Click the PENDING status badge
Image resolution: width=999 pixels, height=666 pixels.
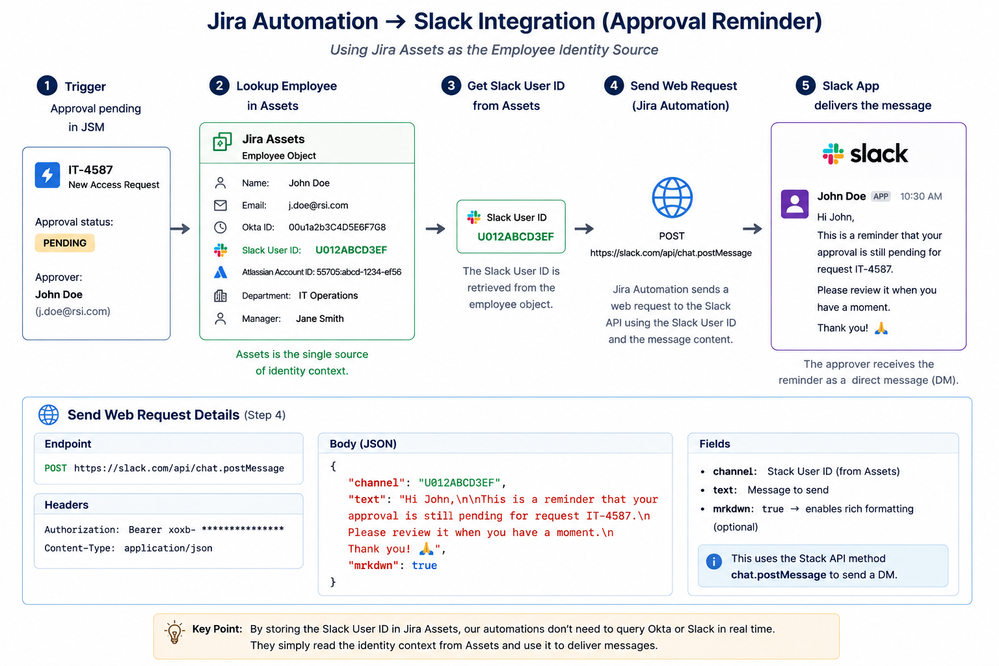(x=65, y=243)
